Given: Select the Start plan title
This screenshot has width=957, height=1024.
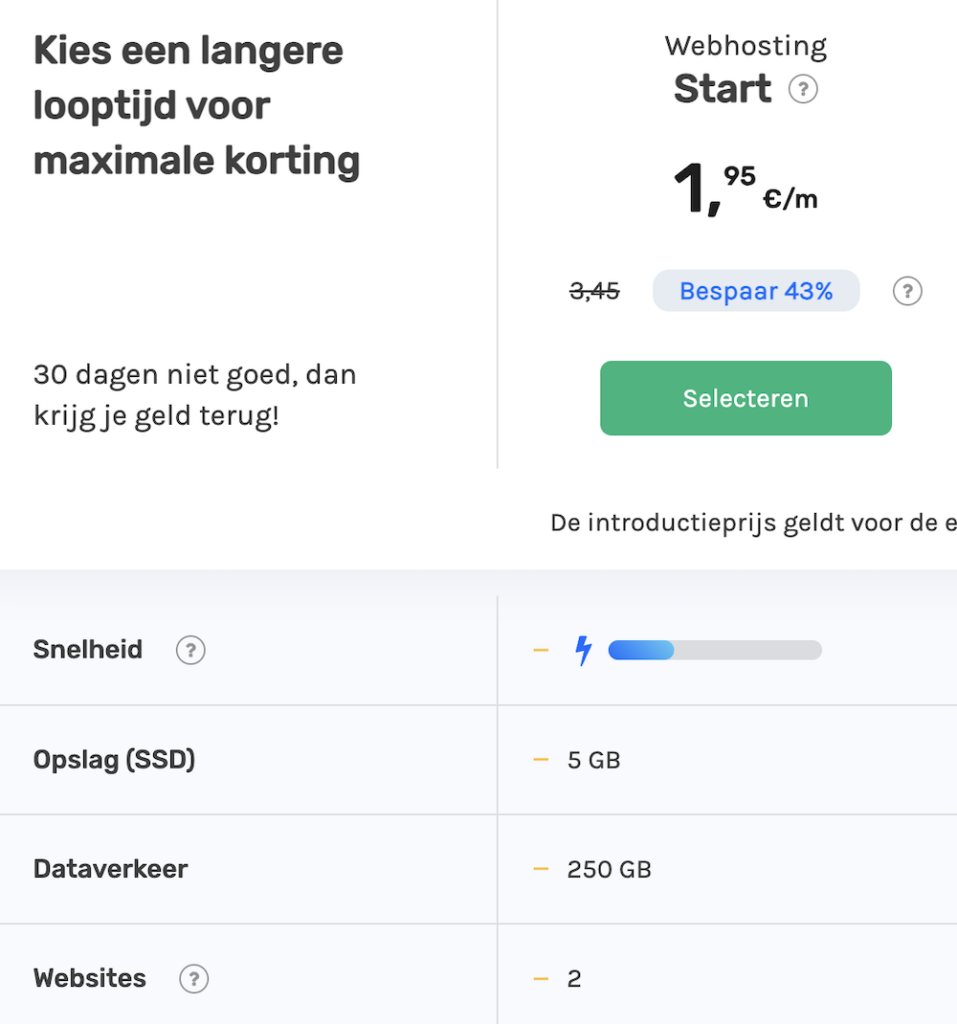Looking at the screenshot, I should pos(722,89).
